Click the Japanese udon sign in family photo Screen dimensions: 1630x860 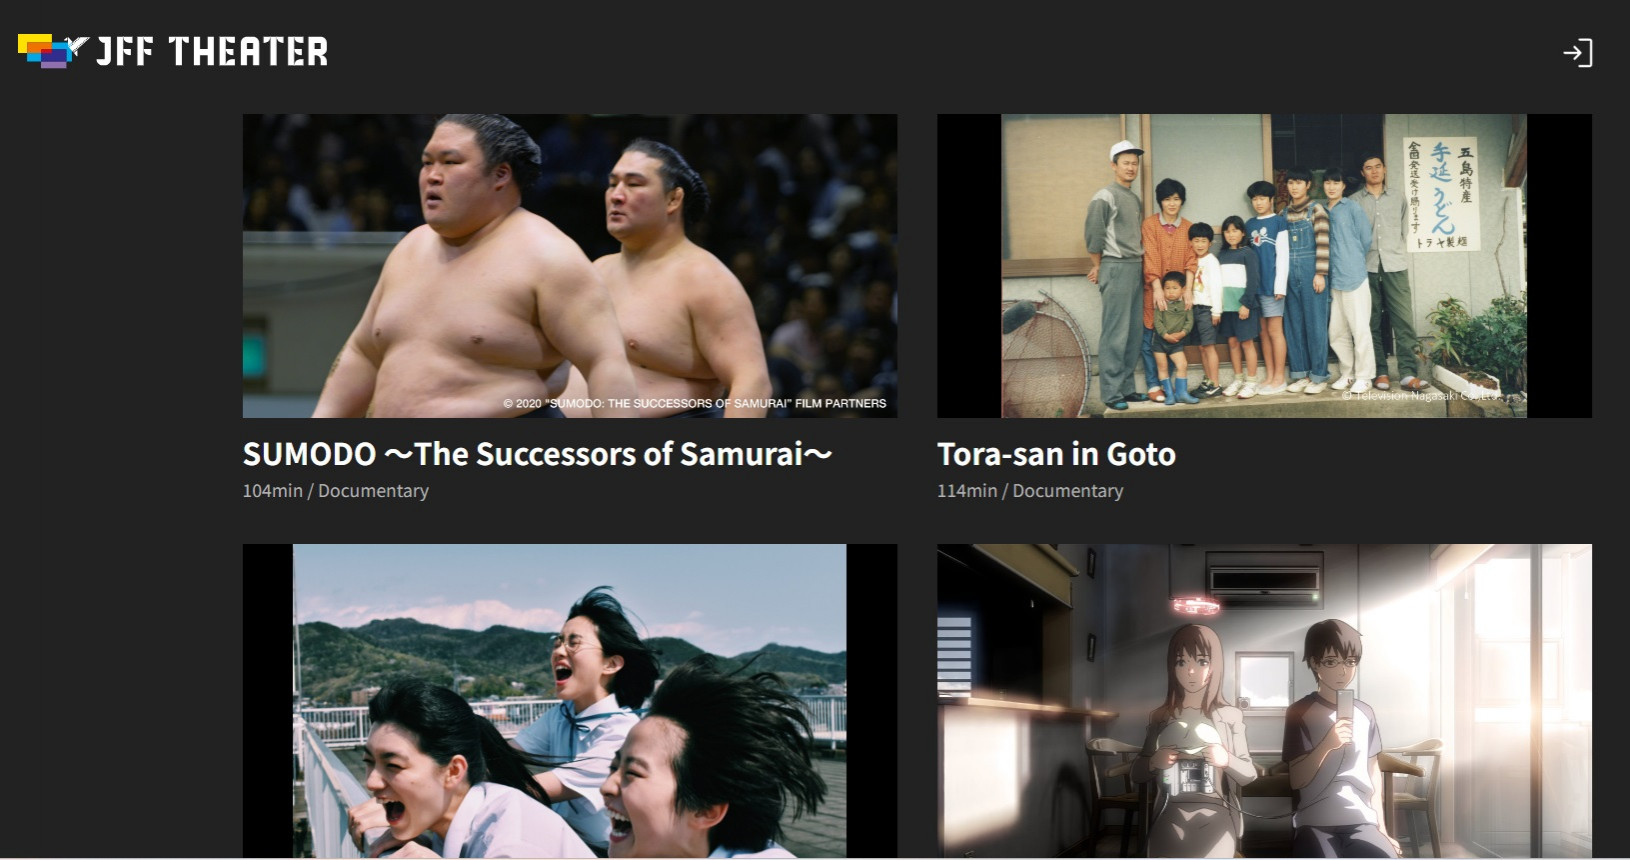(1440, 194)
